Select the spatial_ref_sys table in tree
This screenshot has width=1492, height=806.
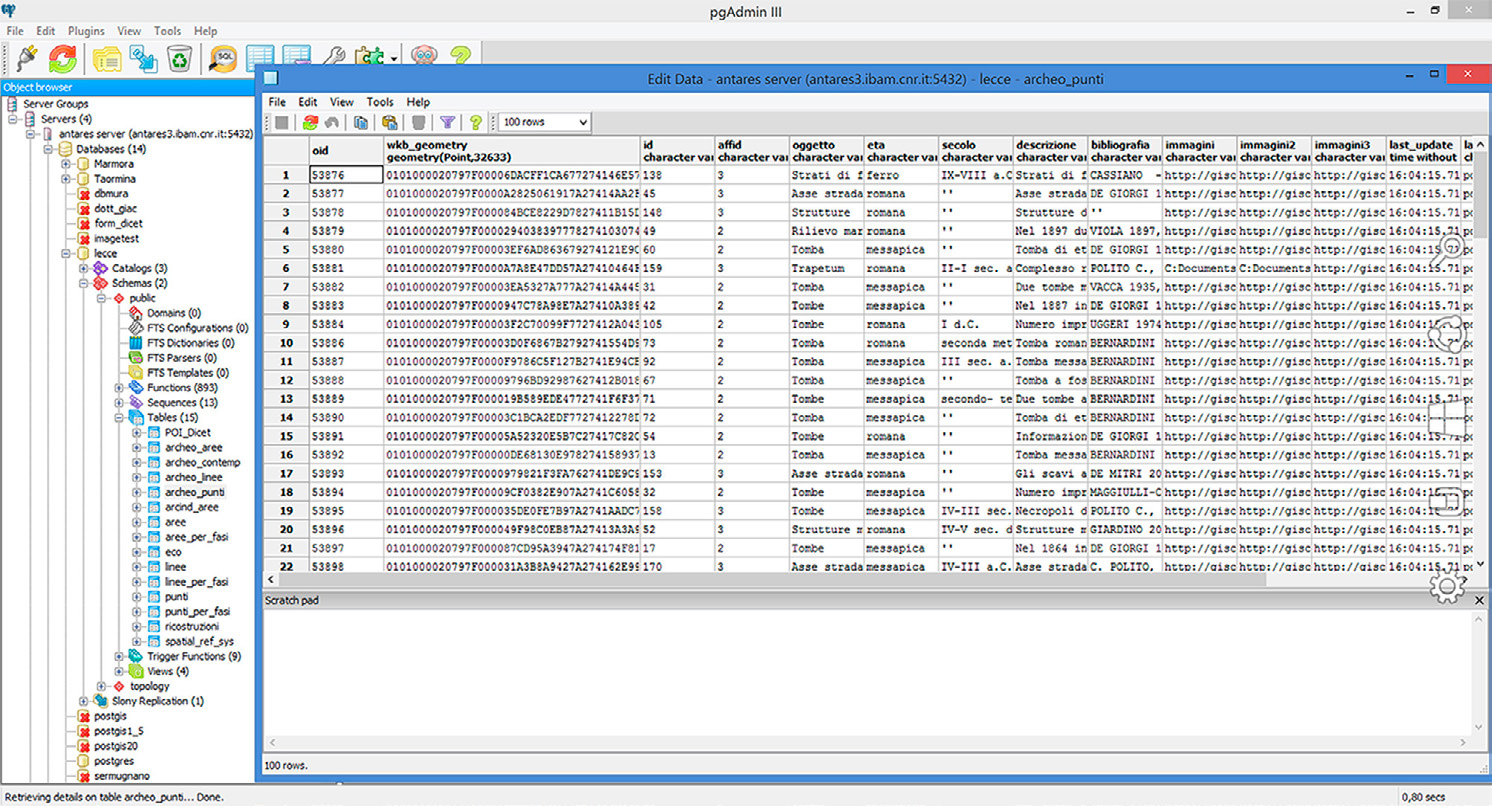200,641
